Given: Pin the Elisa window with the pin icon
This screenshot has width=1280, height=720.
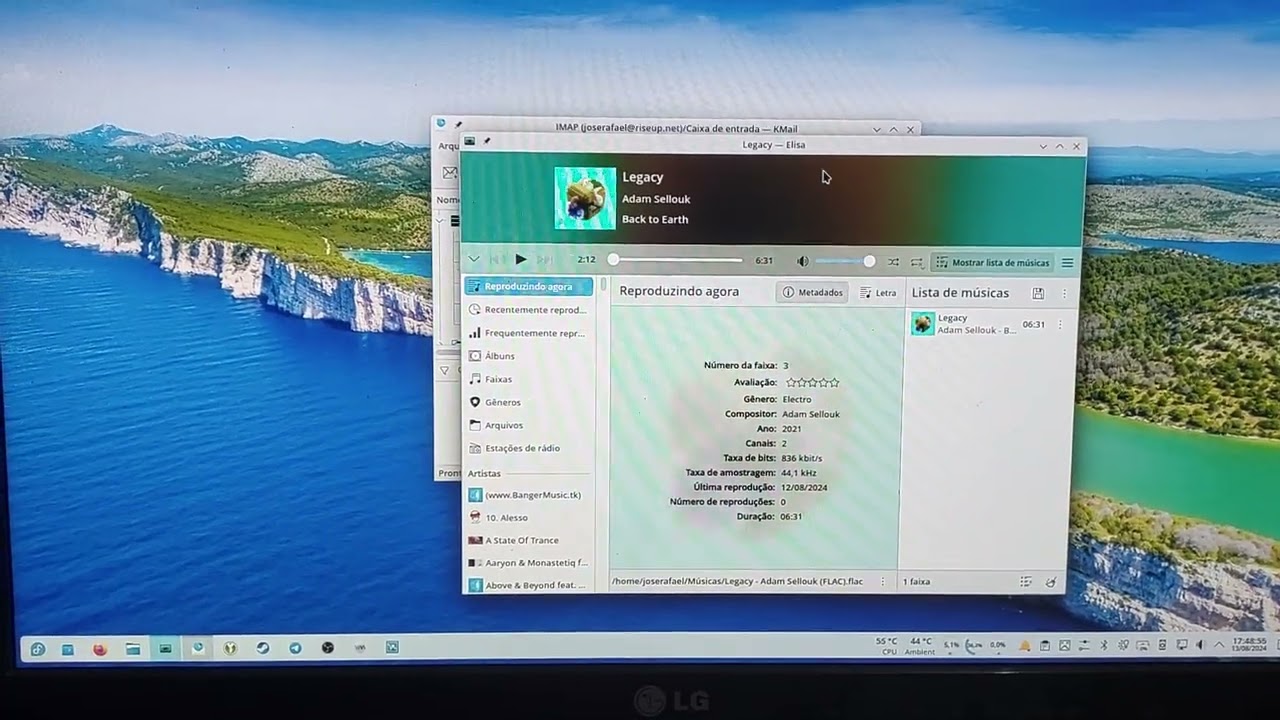Looking at the screenshot, I should point(487,142).
